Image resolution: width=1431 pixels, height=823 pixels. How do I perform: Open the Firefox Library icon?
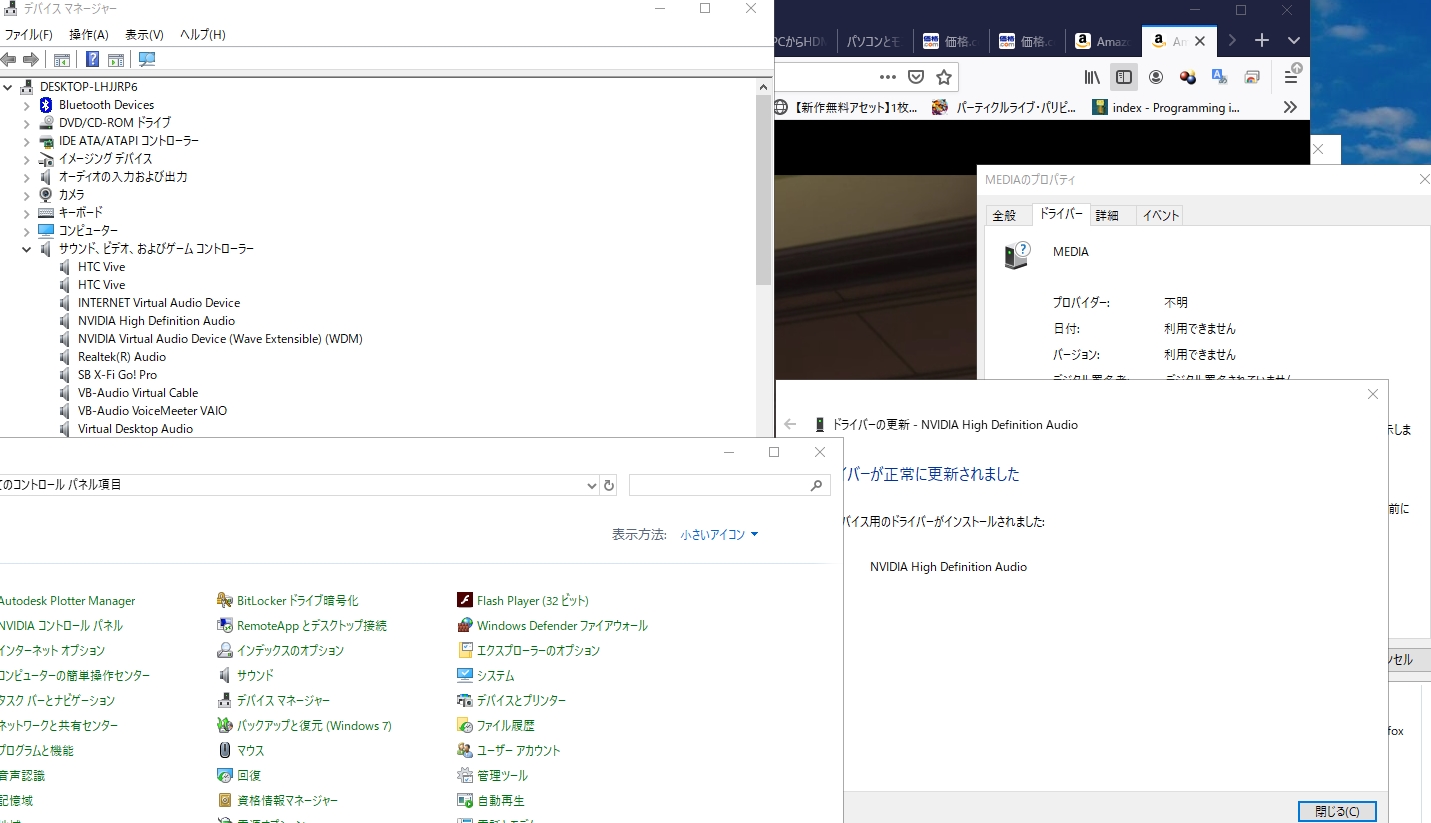click(1092, 77)
